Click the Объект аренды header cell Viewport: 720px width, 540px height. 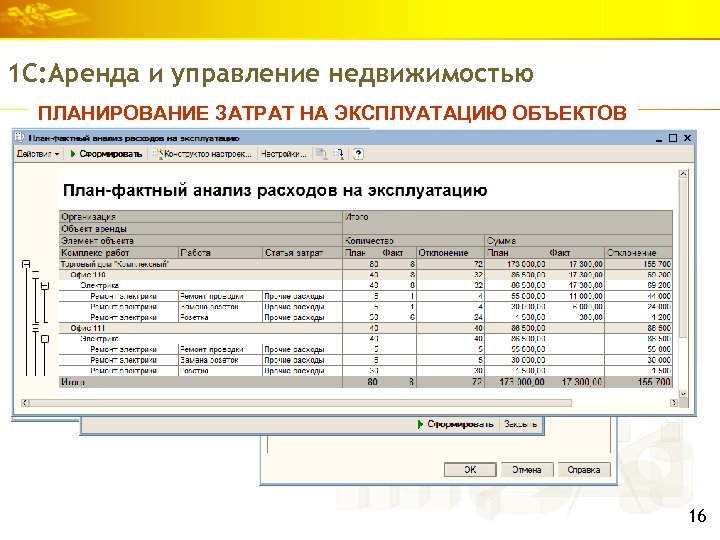[201, 229]
